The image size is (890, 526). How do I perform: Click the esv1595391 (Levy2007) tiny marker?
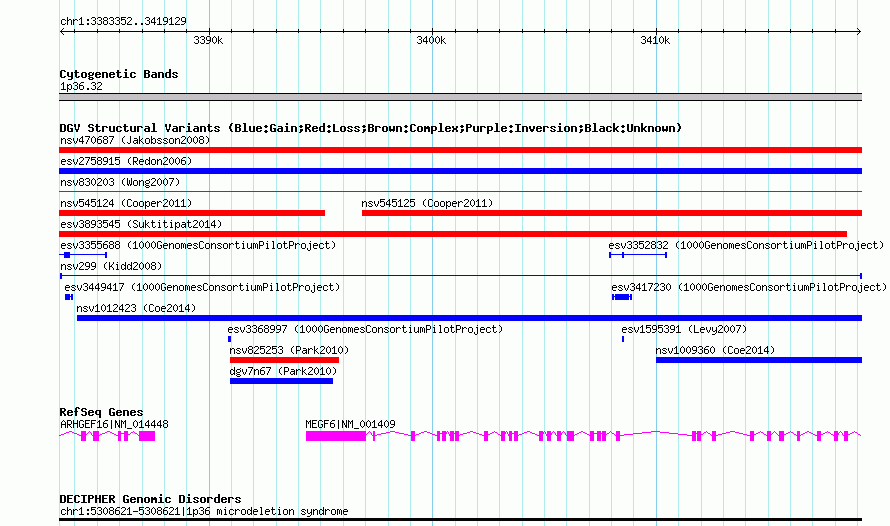tap(623, 339)
